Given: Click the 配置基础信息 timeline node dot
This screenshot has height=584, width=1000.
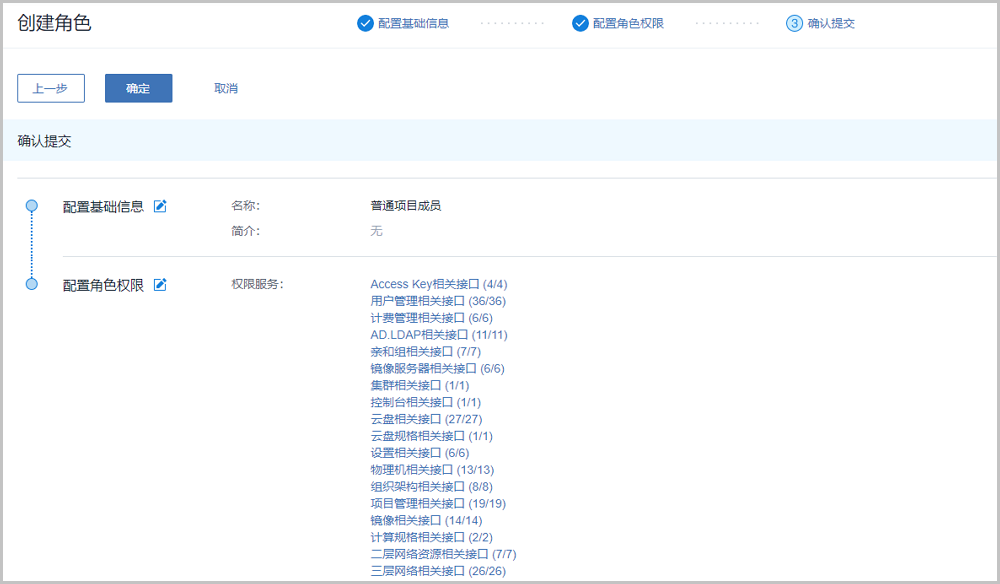Looking at the screenshot, I should point(32,206).
